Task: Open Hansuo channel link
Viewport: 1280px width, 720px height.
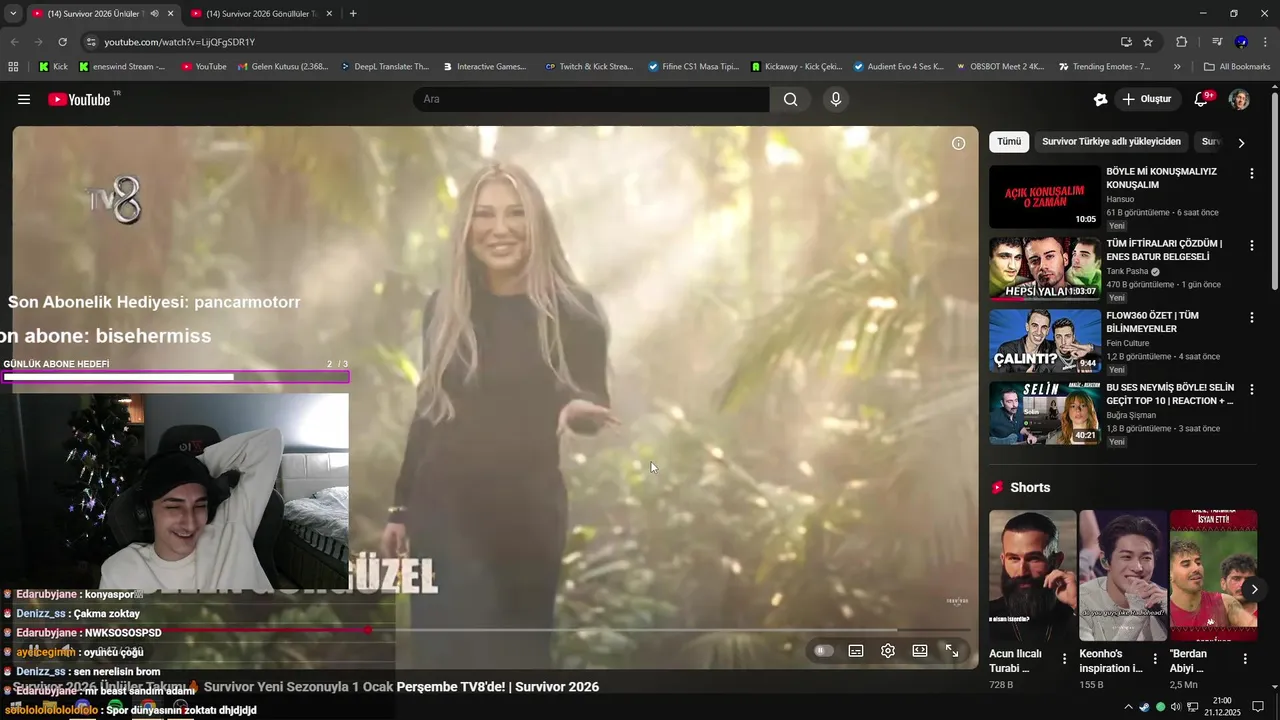Action: [1120, 199]
